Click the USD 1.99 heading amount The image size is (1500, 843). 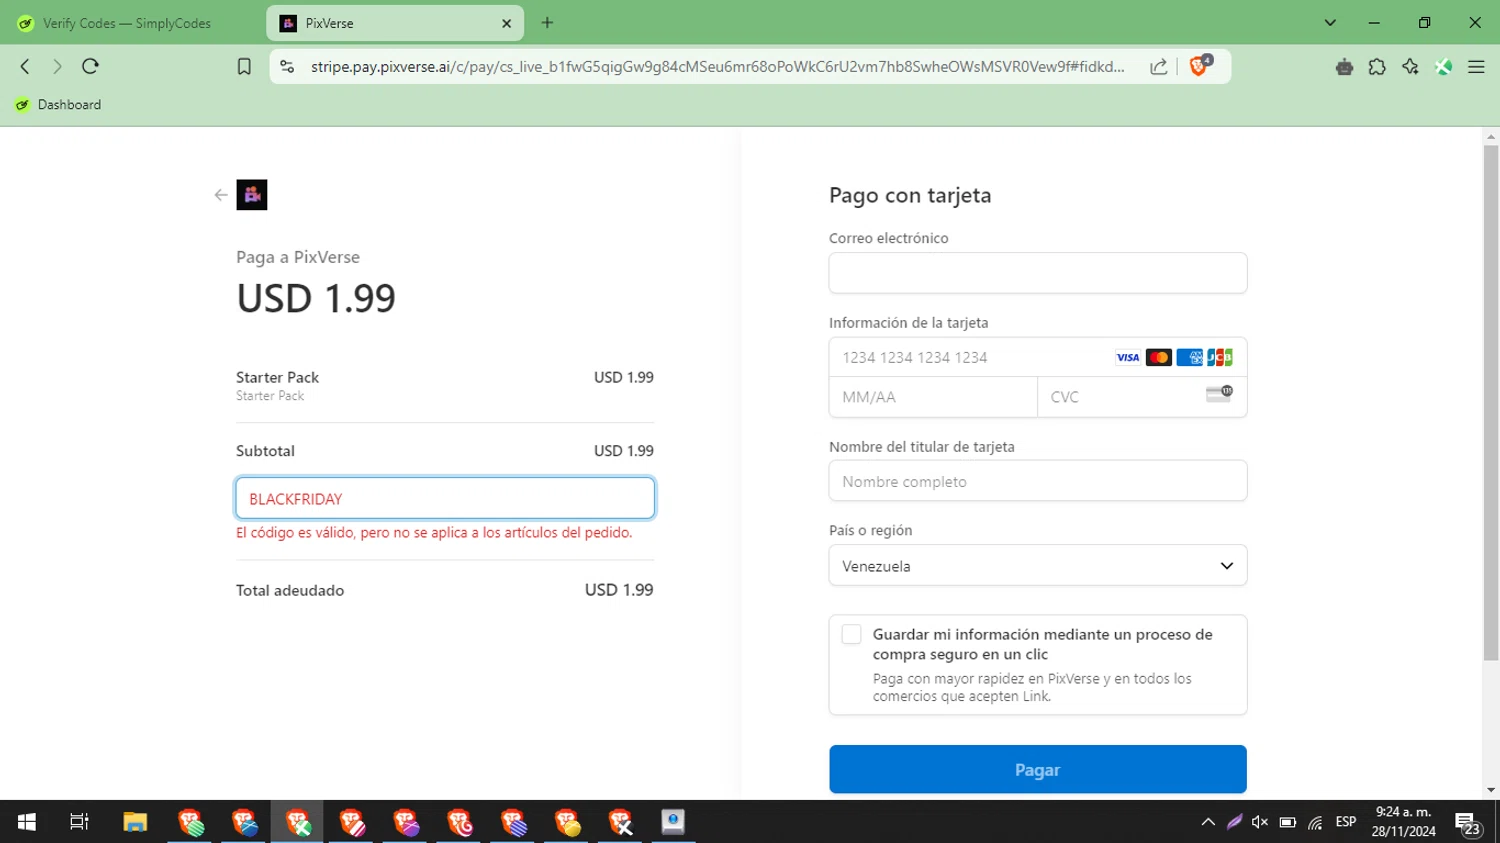tap(316, 298)
